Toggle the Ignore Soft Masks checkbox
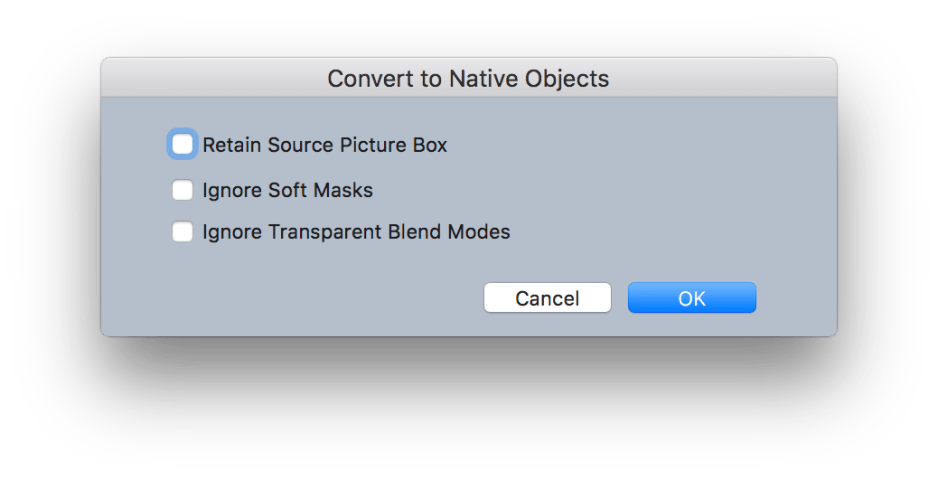 pos(182,190)
